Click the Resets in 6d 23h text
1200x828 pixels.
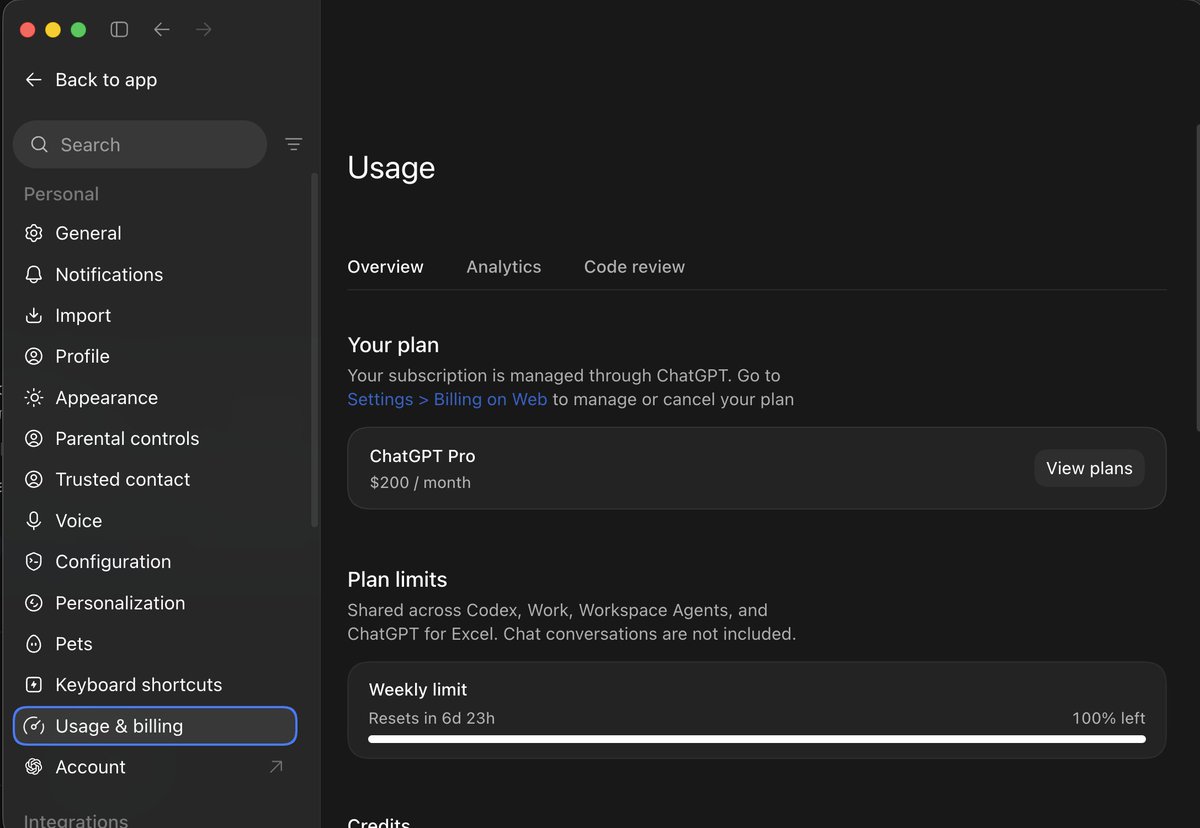tap(432, 718)
